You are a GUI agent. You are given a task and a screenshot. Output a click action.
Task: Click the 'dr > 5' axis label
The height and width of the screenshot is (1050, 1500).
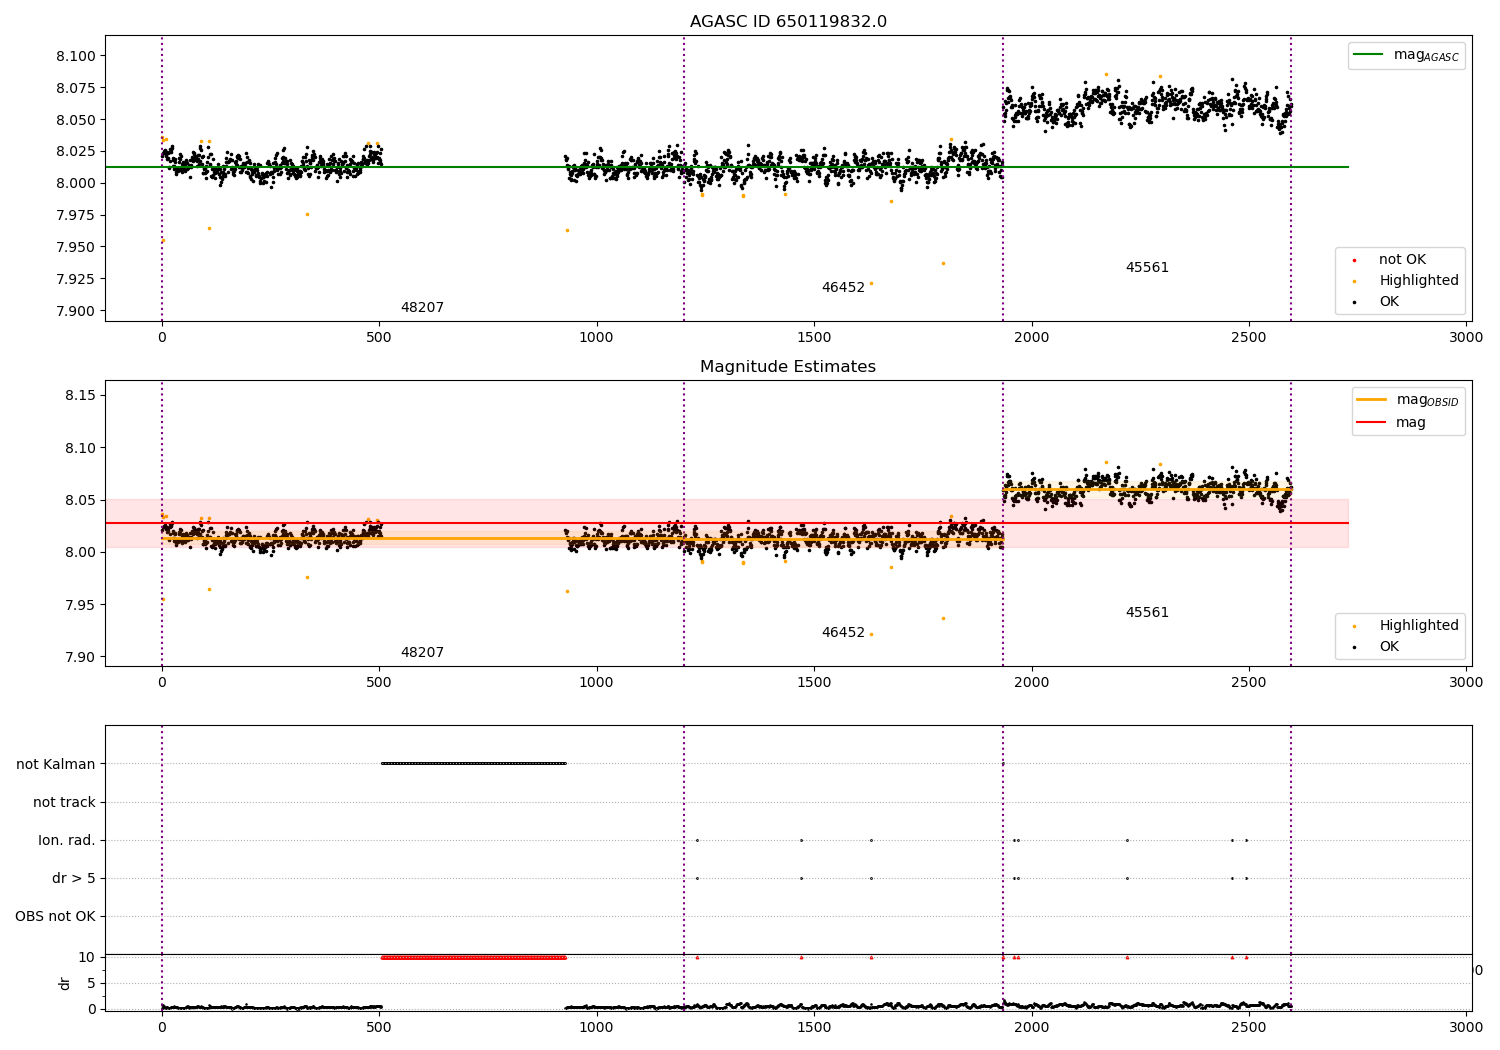point(74,879)
